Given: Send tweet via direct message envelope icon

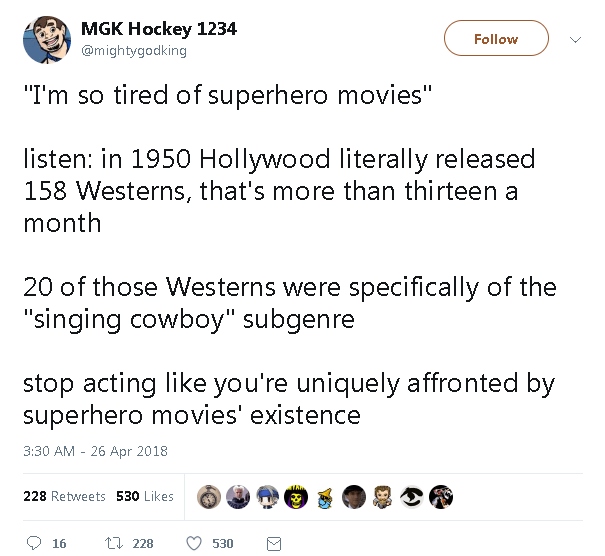Looking at the screenshot, I should [273, 543].
